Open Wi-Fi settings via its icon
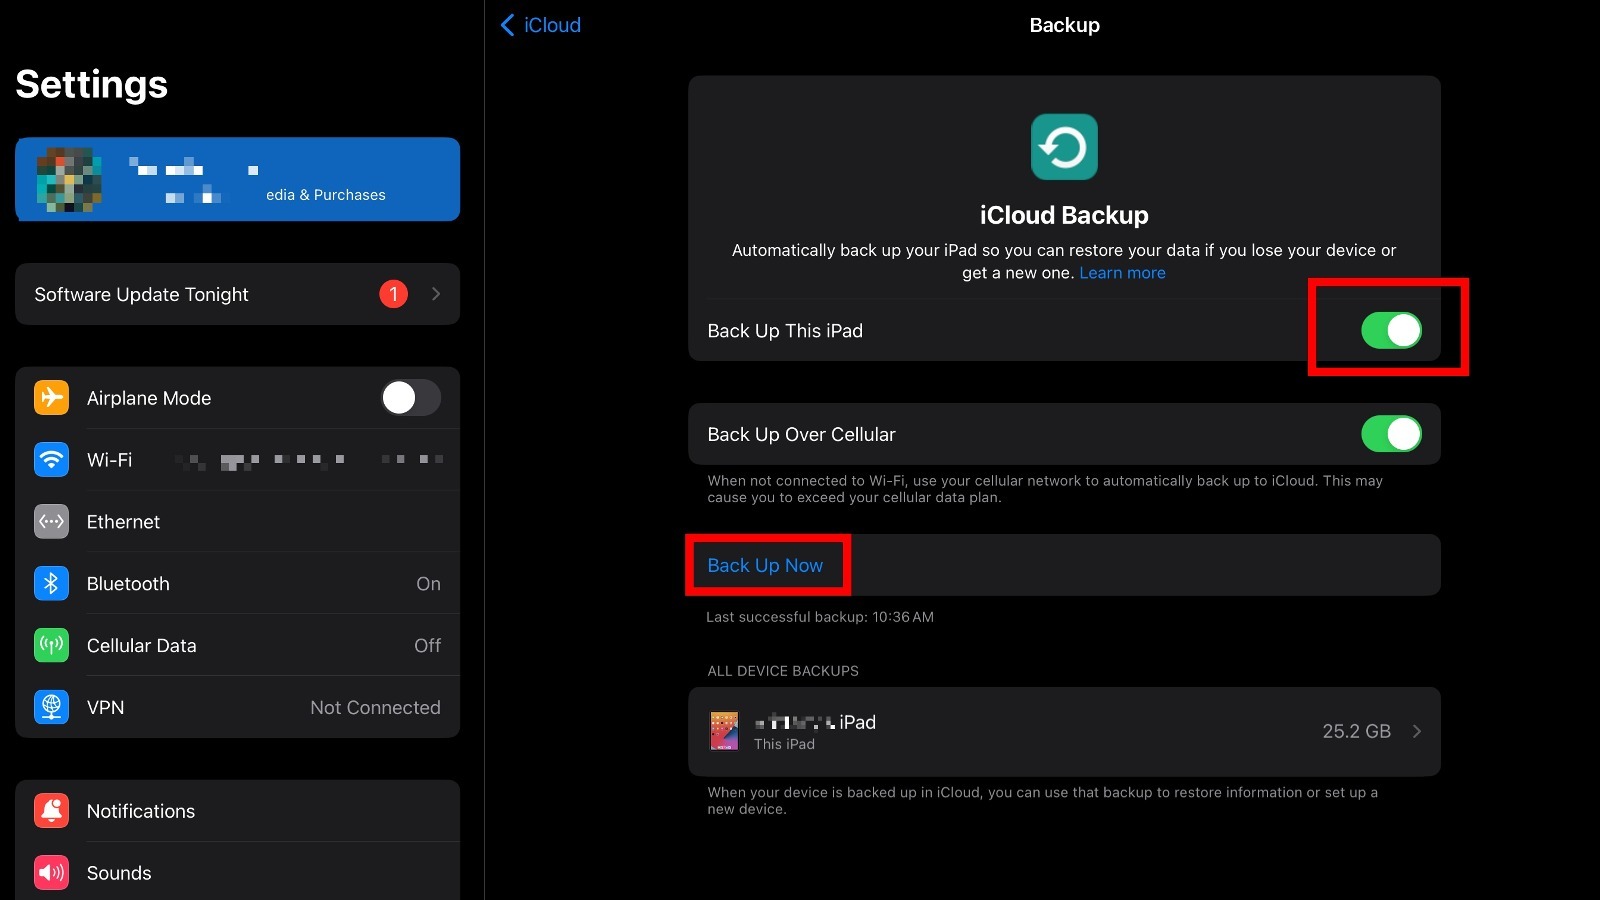The height and width of the screenshot is (900, 1600). click(51, 460)
